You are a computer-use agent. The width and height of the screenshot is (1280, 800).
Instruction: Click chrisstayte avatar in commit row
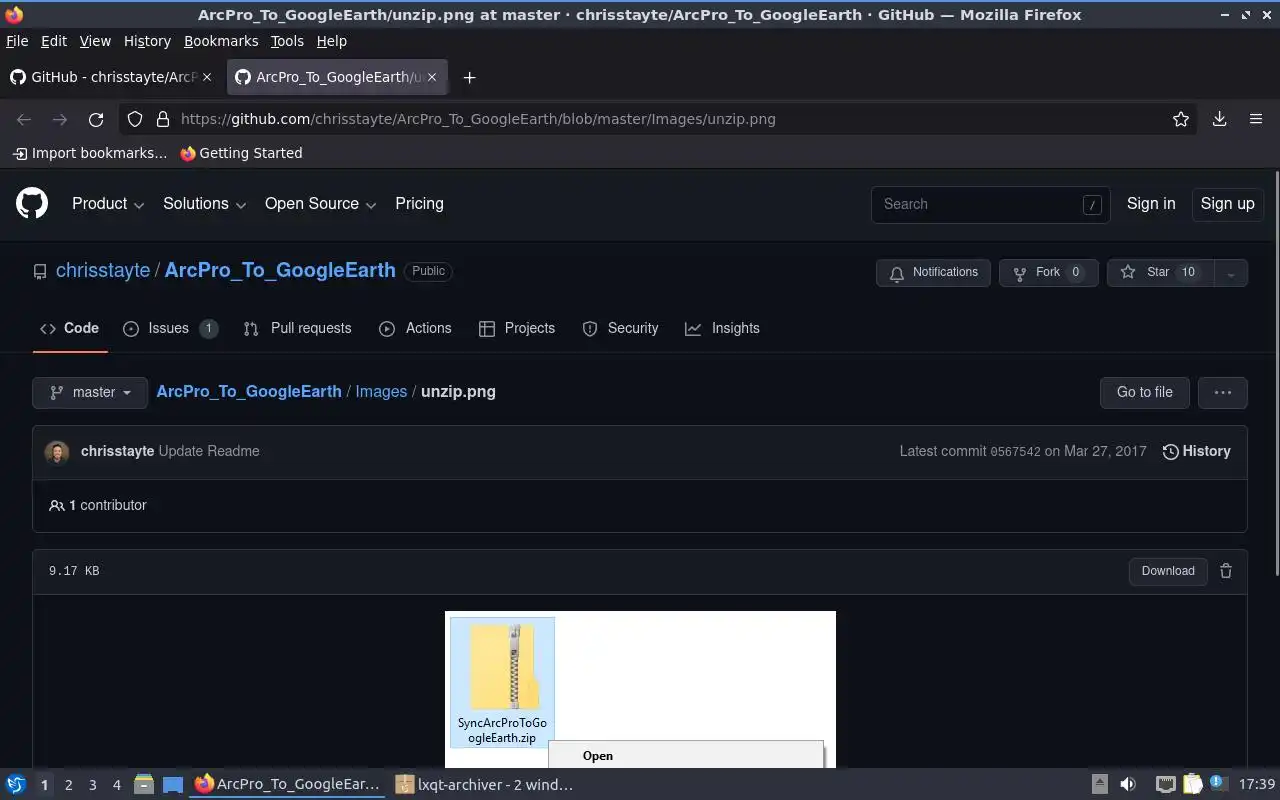click(57, 452)
